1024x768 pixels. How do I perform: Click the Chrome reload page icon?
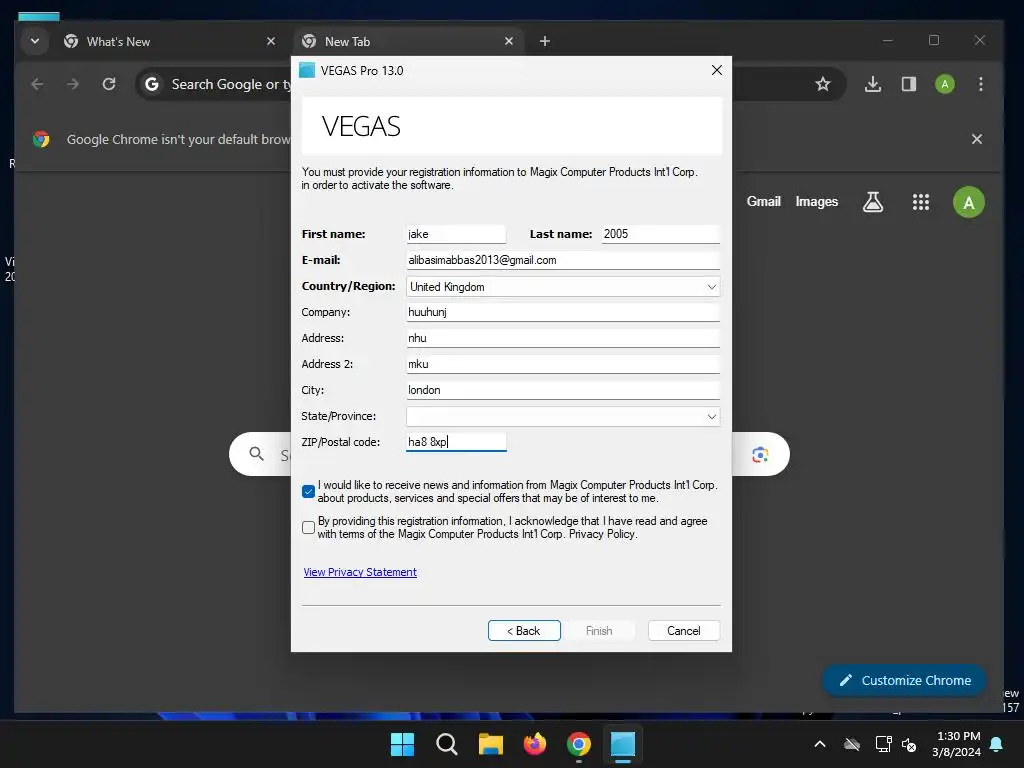click(109, 84)
